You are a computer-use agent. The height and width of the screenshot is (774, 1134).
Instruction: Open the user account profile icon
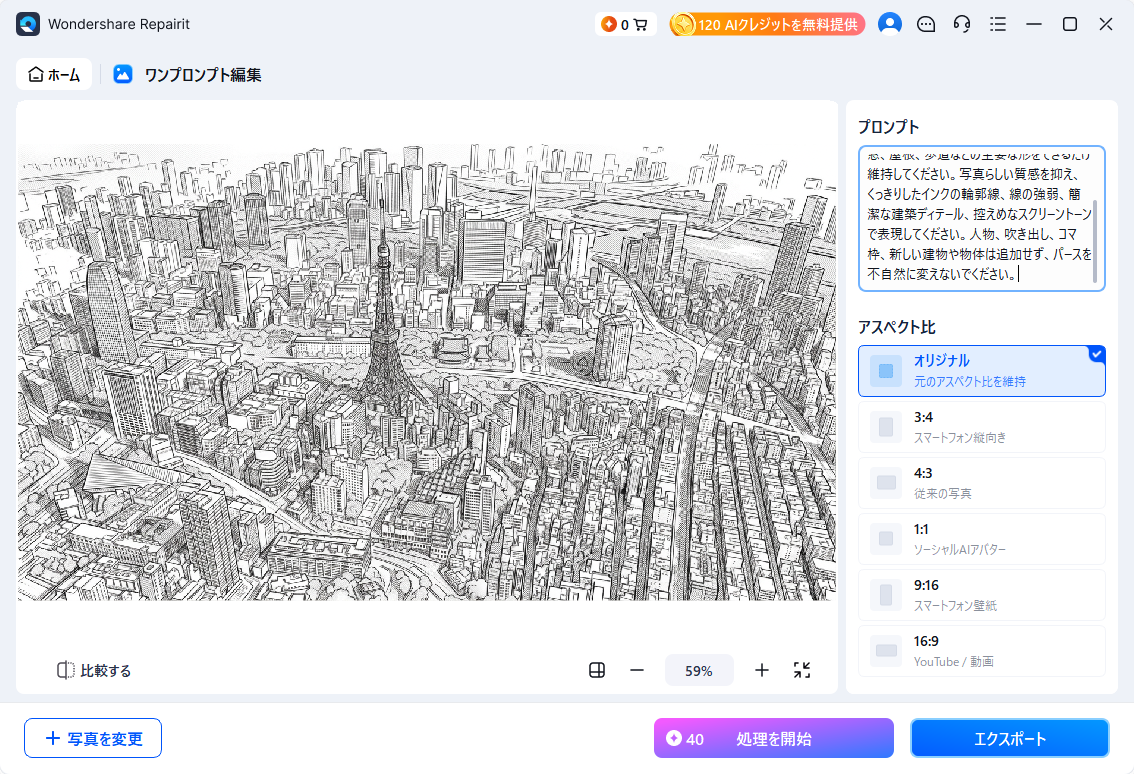[x=890, y=24]
